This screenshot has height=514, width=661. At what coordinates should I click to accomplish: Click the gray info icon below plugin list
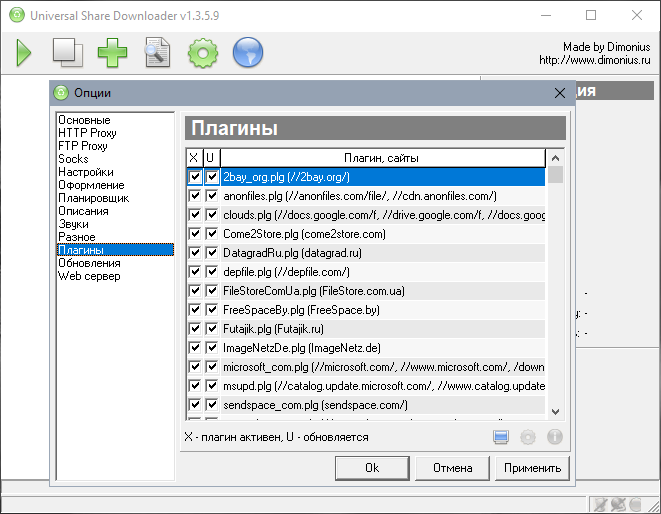(x=555, y=437)
